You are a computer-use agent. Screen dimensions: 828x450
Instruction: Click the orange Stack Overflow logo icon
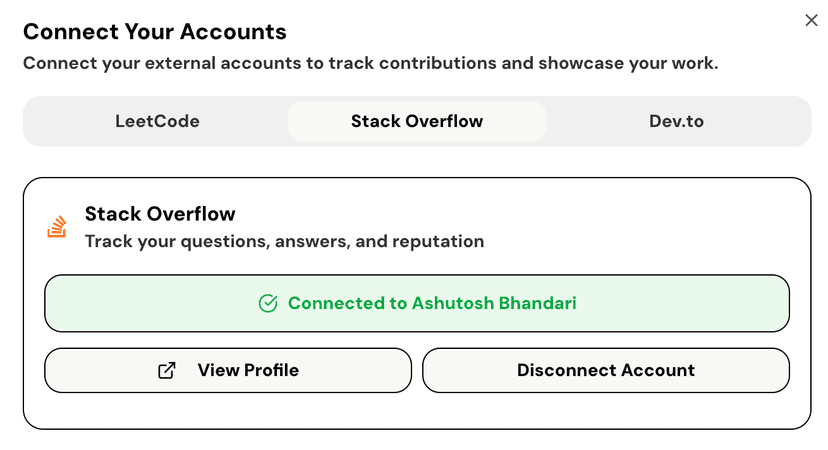(57, 227)
